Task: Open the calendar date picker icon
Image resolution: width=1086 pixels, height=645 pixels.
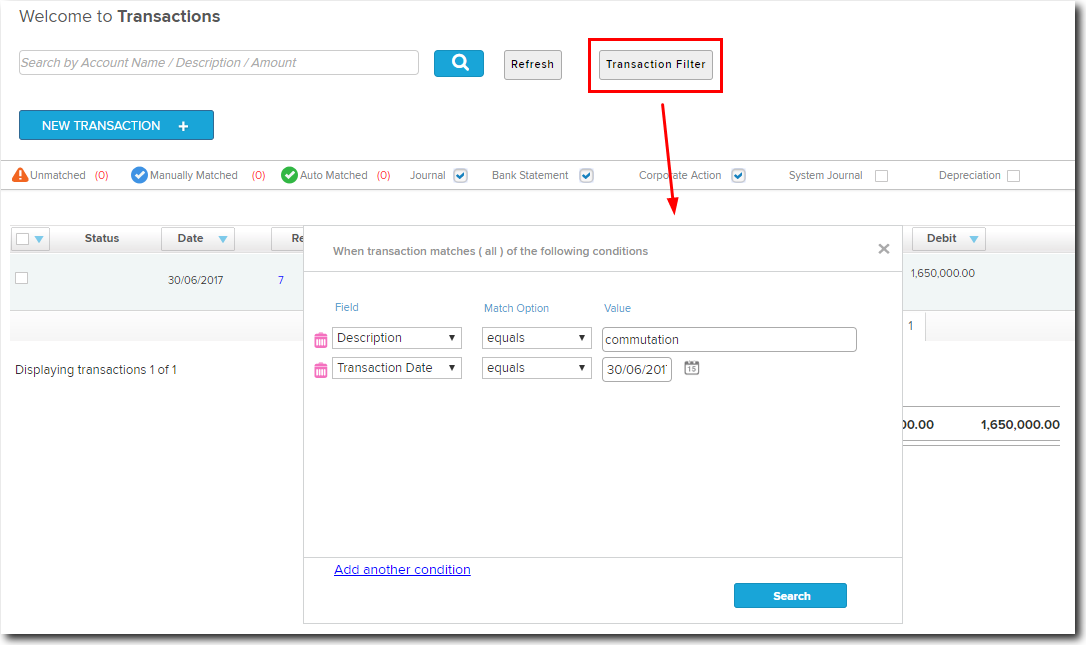Action: (691, 368)
